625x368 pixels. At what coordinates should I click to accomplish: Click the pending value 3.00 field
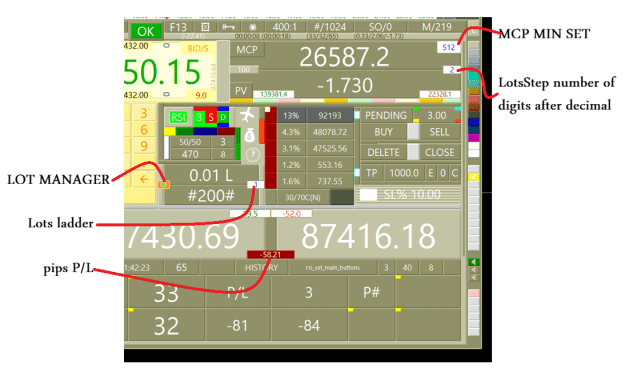(x=437, y=116)
